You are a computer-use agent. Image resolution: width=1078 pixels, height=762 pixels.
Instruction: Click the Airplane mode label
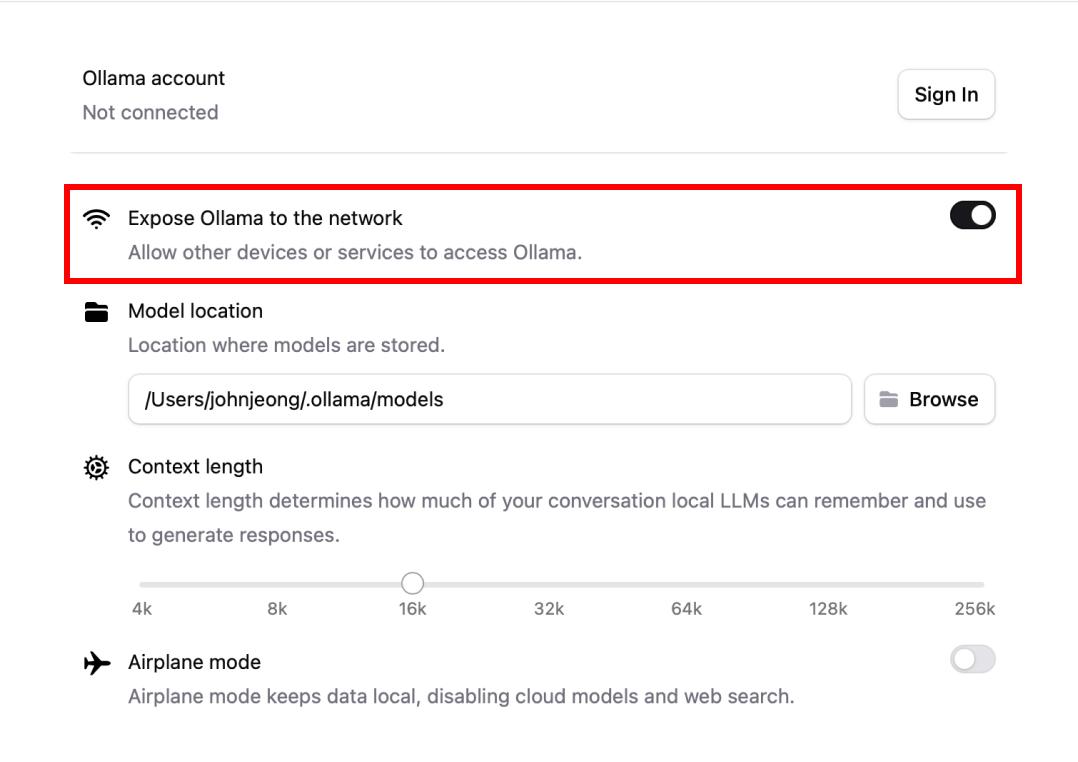pyautogui.click(x=194, y=662)
